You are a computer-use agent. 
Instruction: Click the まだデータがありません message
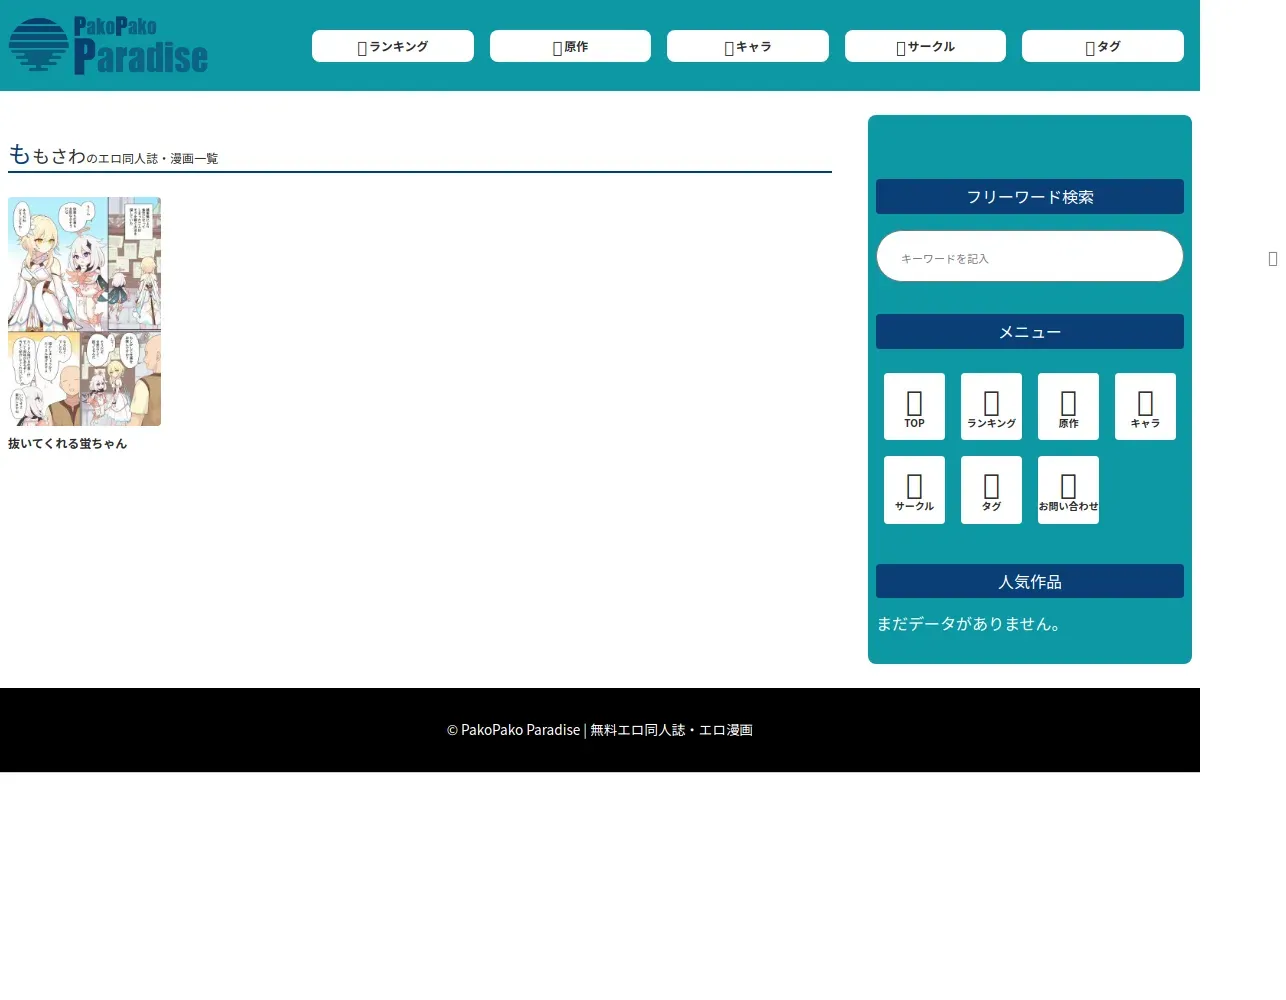tap(969, 624)
